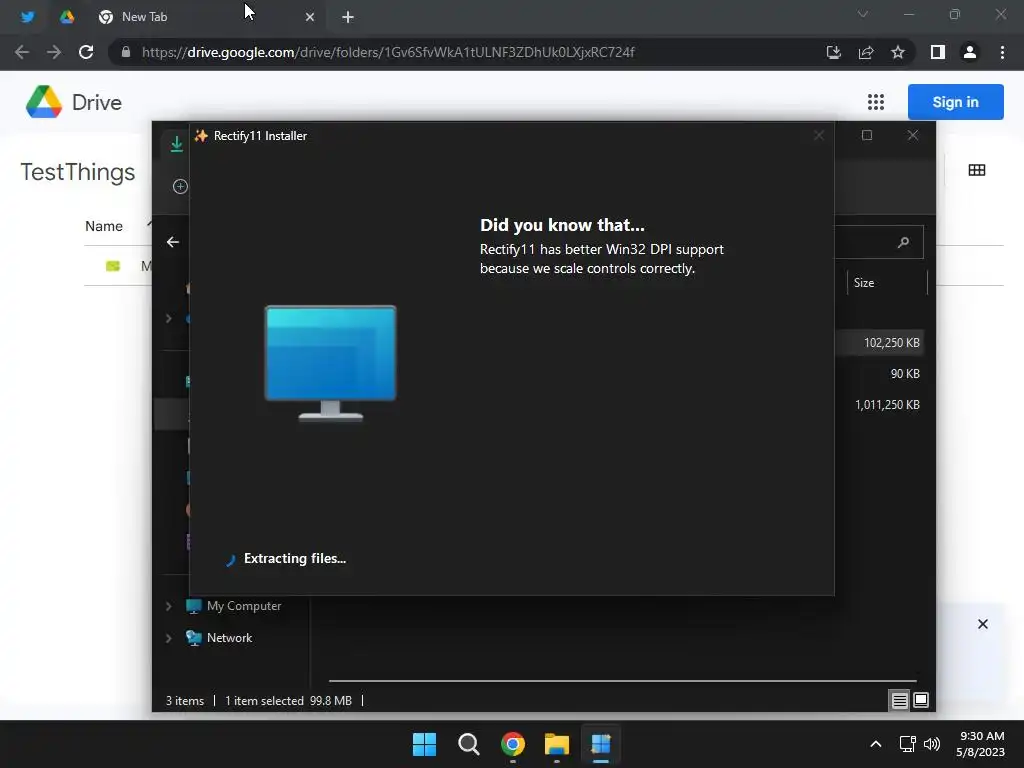Bookmark this page with the star
This screenshot has height=768, width=1024.
pos(898,52)
